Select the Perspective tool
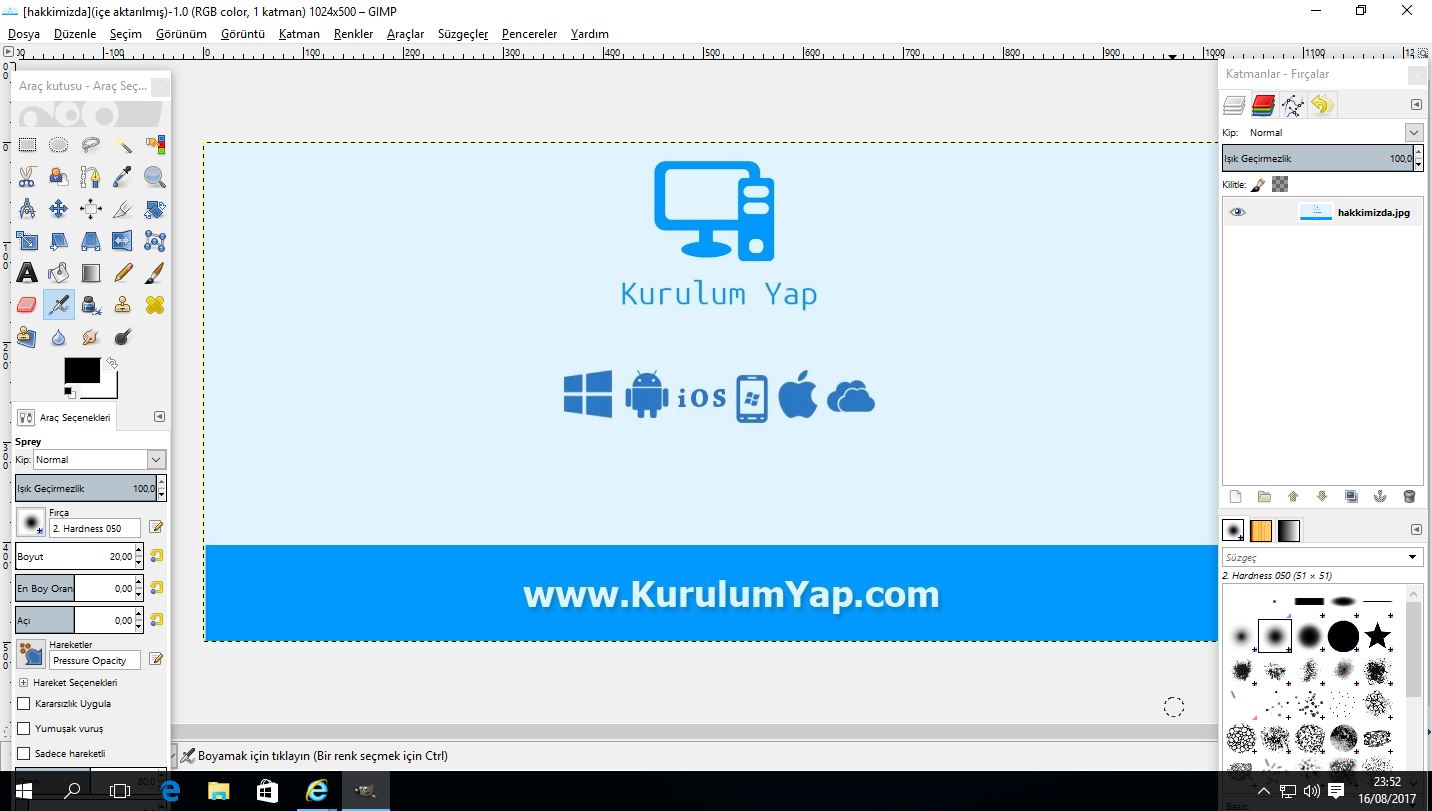 (91, 241)
